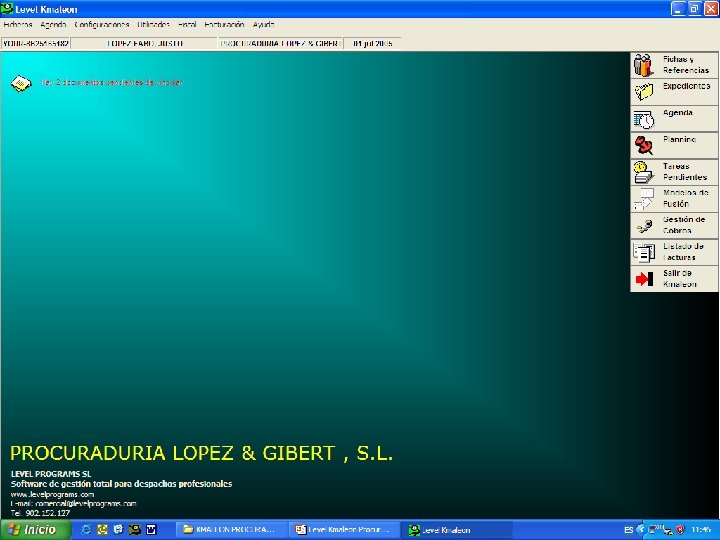Screen dimensions: 720x540
Task: Open the Ayuda menu
Action: [x=263, y=25]
